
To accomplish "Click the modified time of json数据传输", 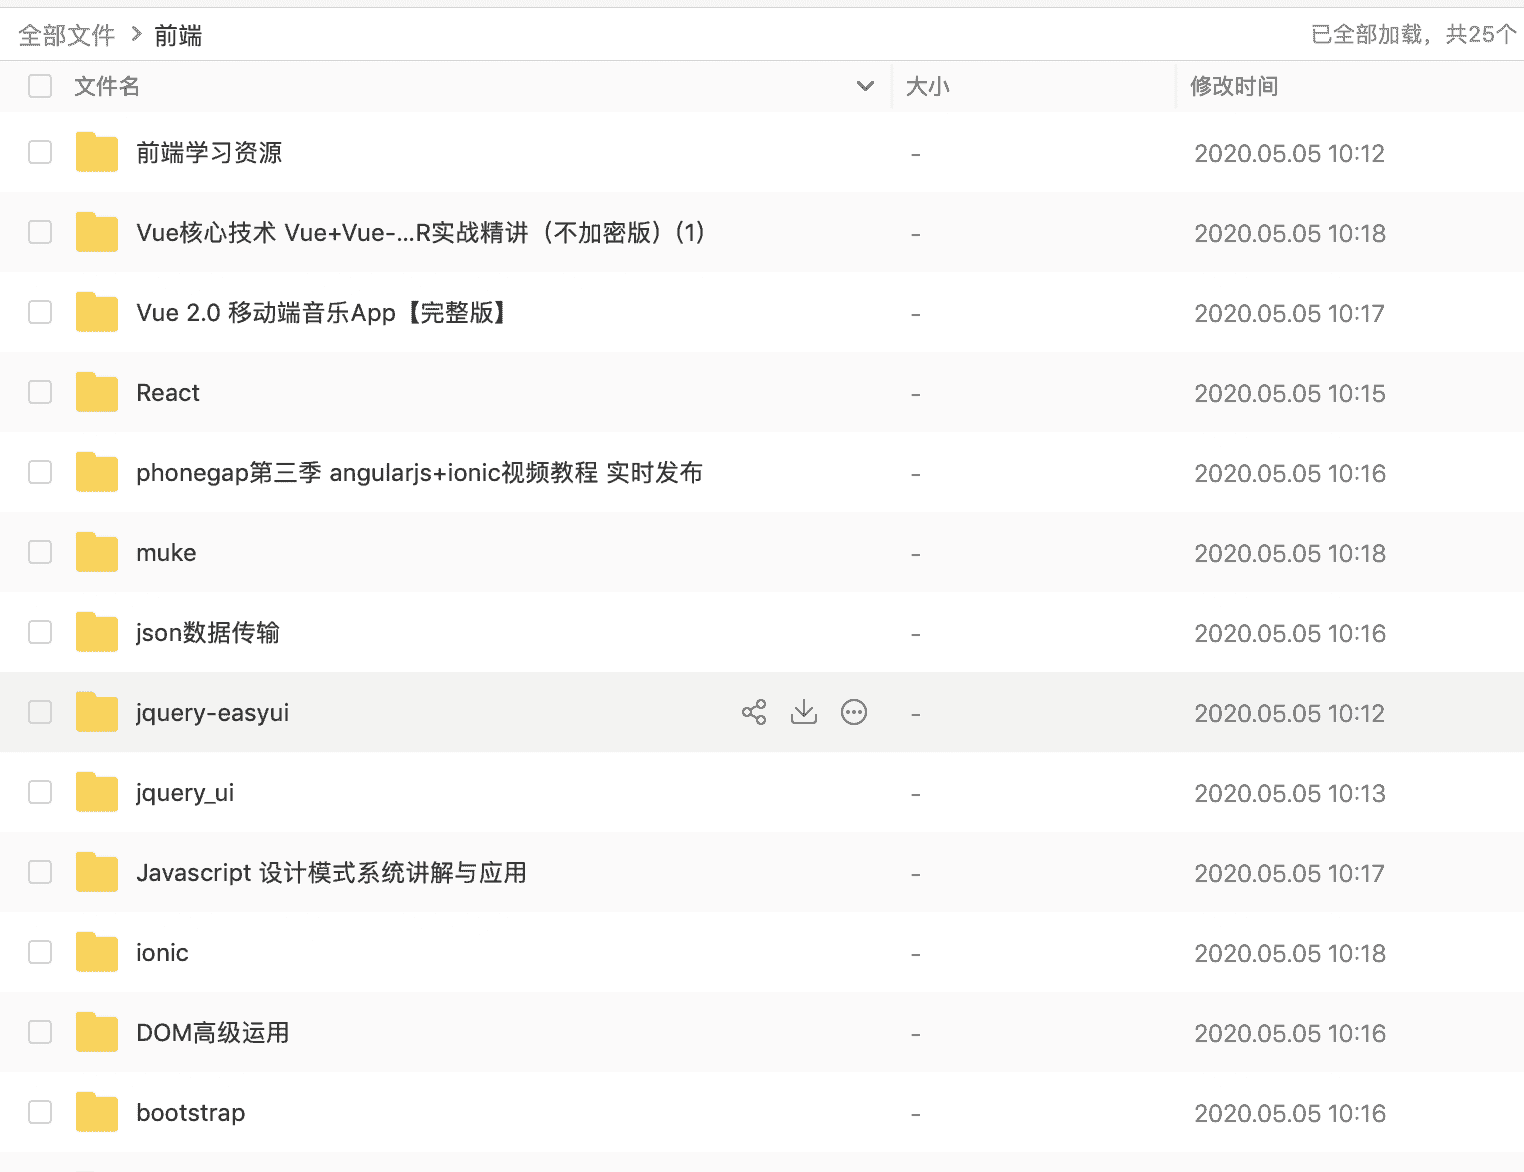I will pos(1290,633).
